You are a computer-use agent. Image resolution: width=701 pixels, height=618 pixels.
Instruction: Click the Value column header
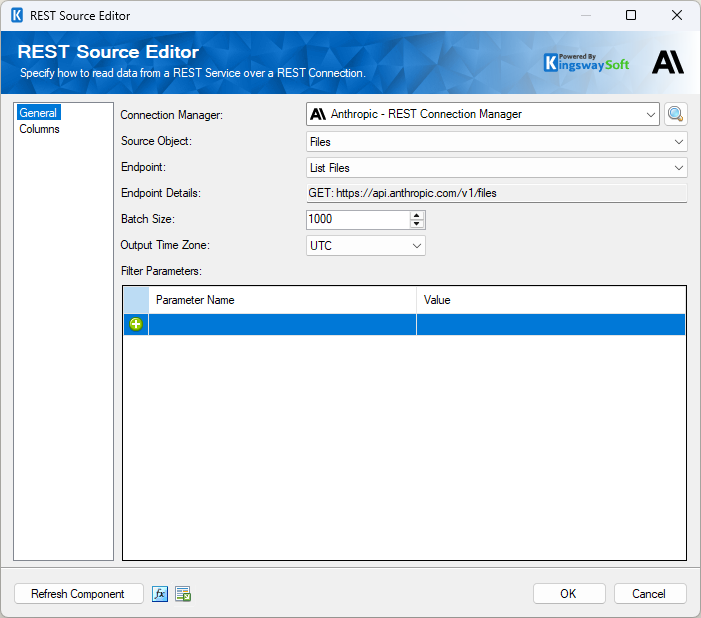[551, 300]
